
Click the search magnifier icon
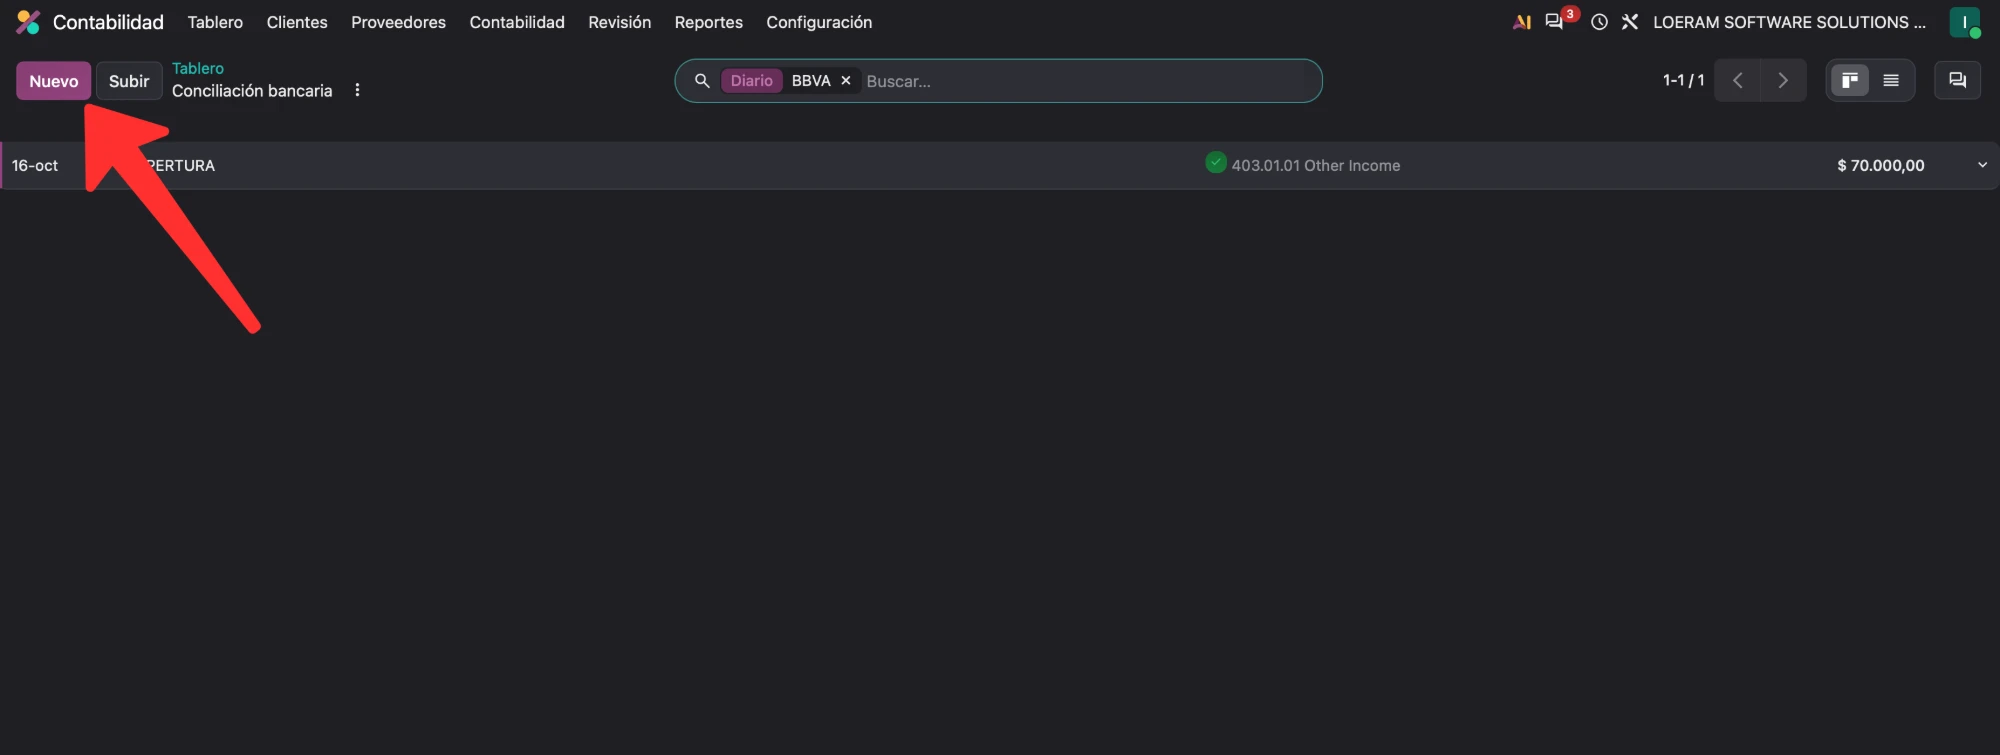(702, 81)
